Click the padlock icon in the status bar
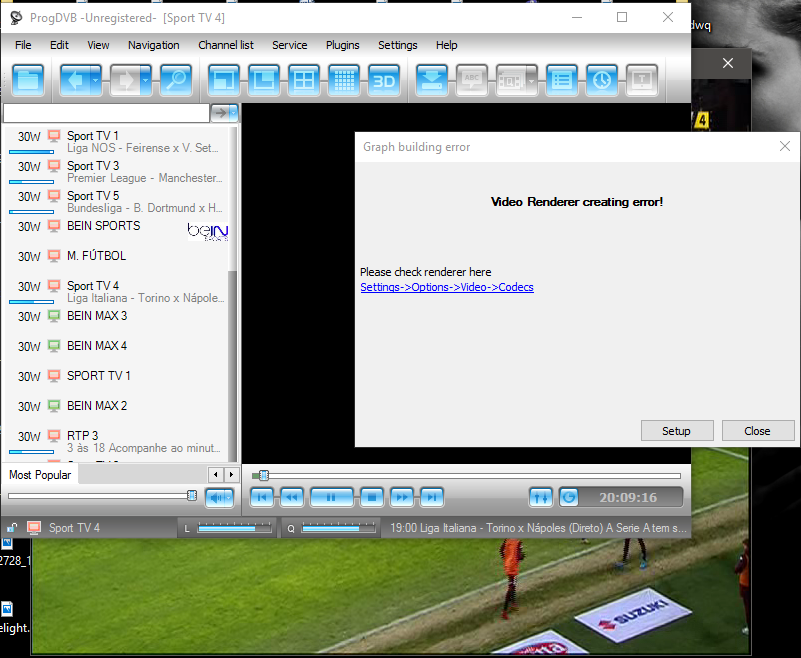 point(12,528)
